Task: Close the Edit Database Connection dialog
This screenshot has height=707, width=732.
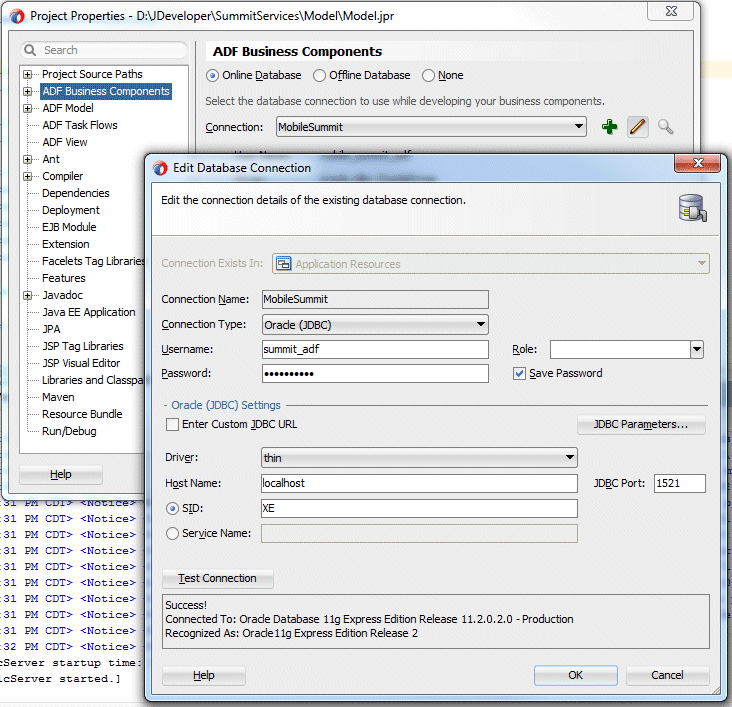Action: pos(698,163)
